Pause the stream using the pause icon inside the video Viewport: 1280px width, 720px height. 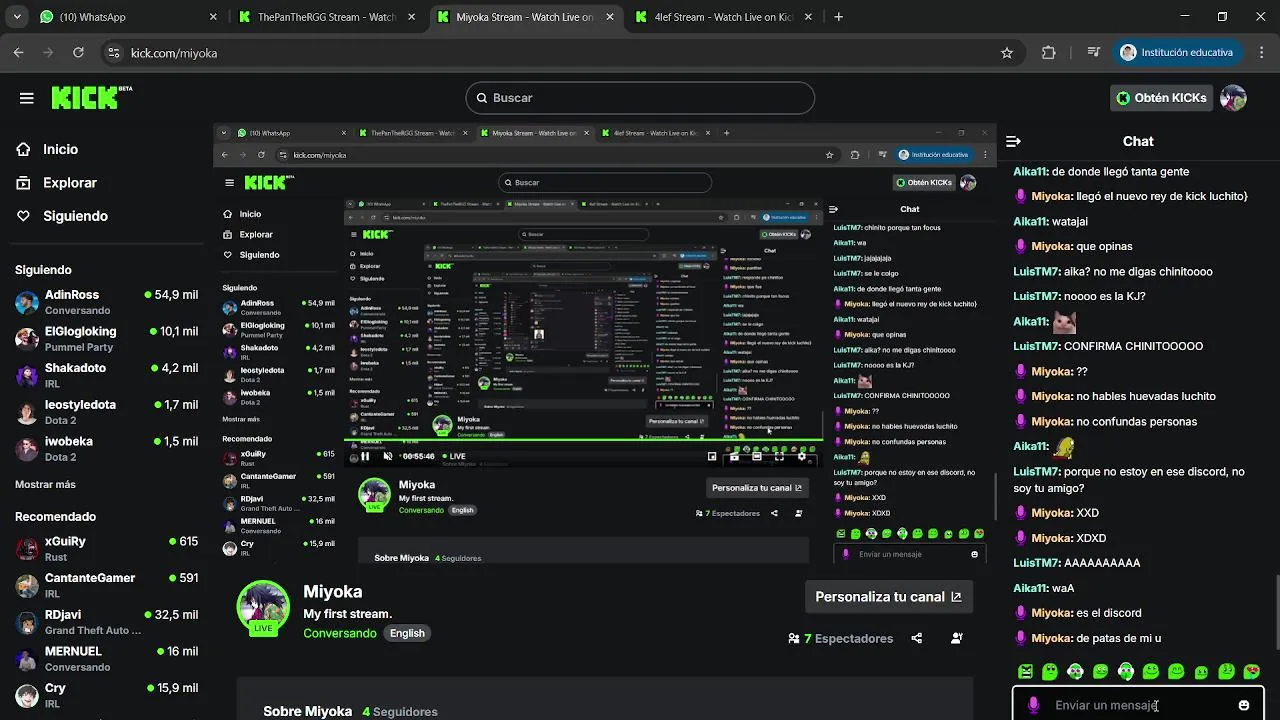[x=365, y=456]
